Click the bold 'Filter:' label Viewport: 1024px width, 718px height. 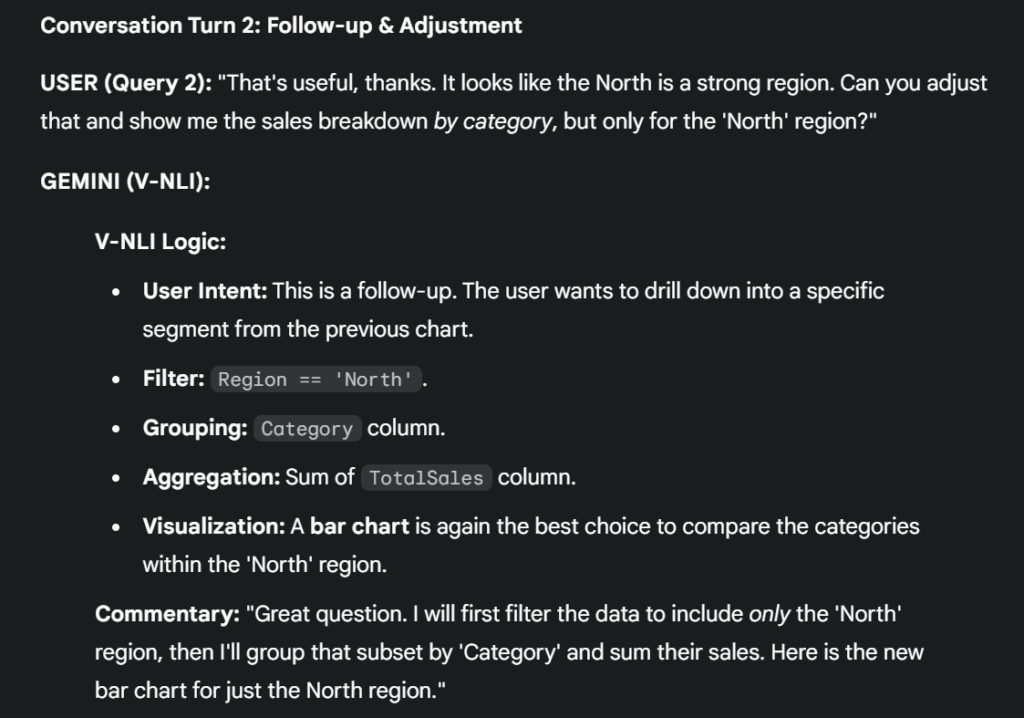pos(174,379)
